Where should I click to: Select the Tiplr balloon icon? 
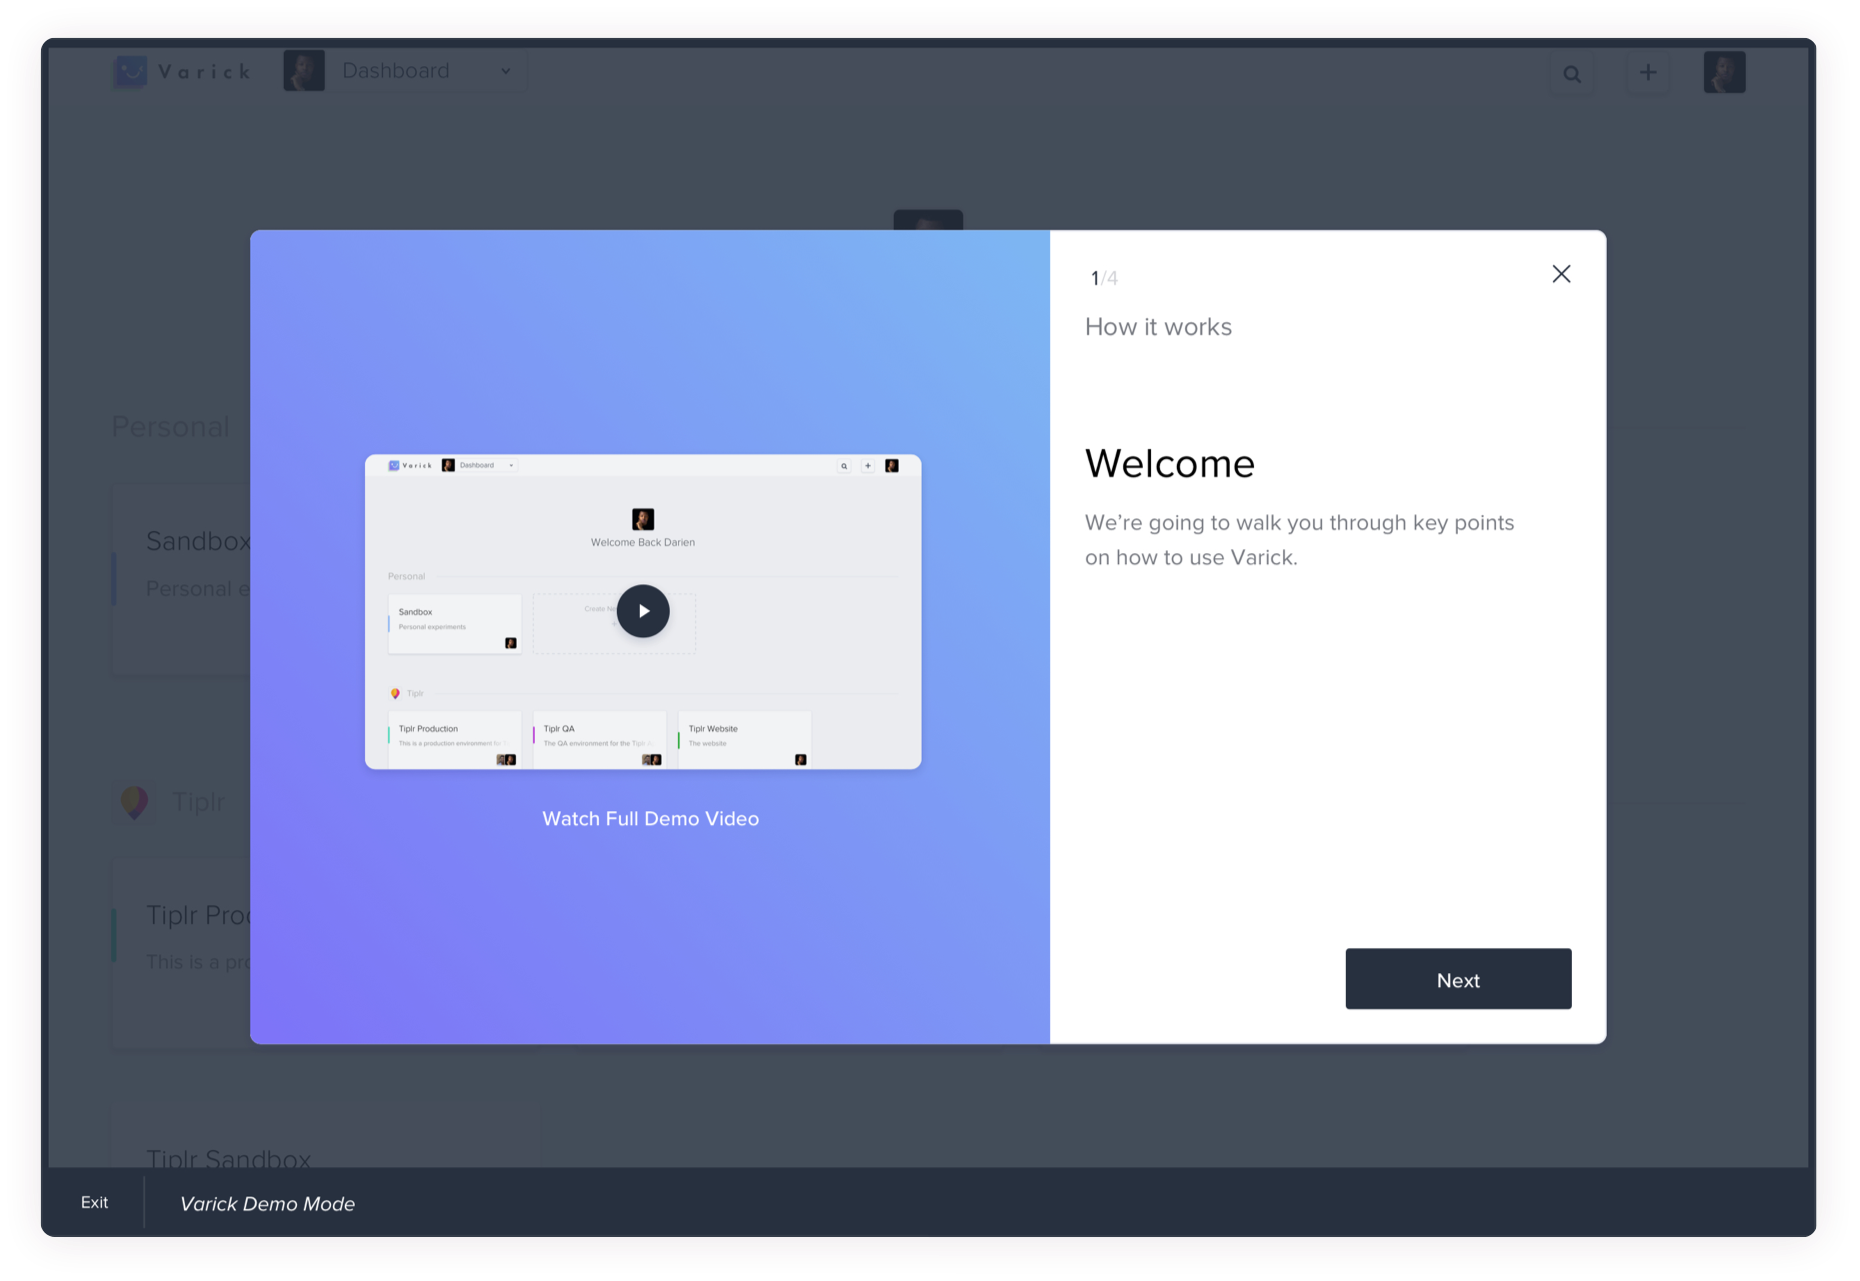136,802
